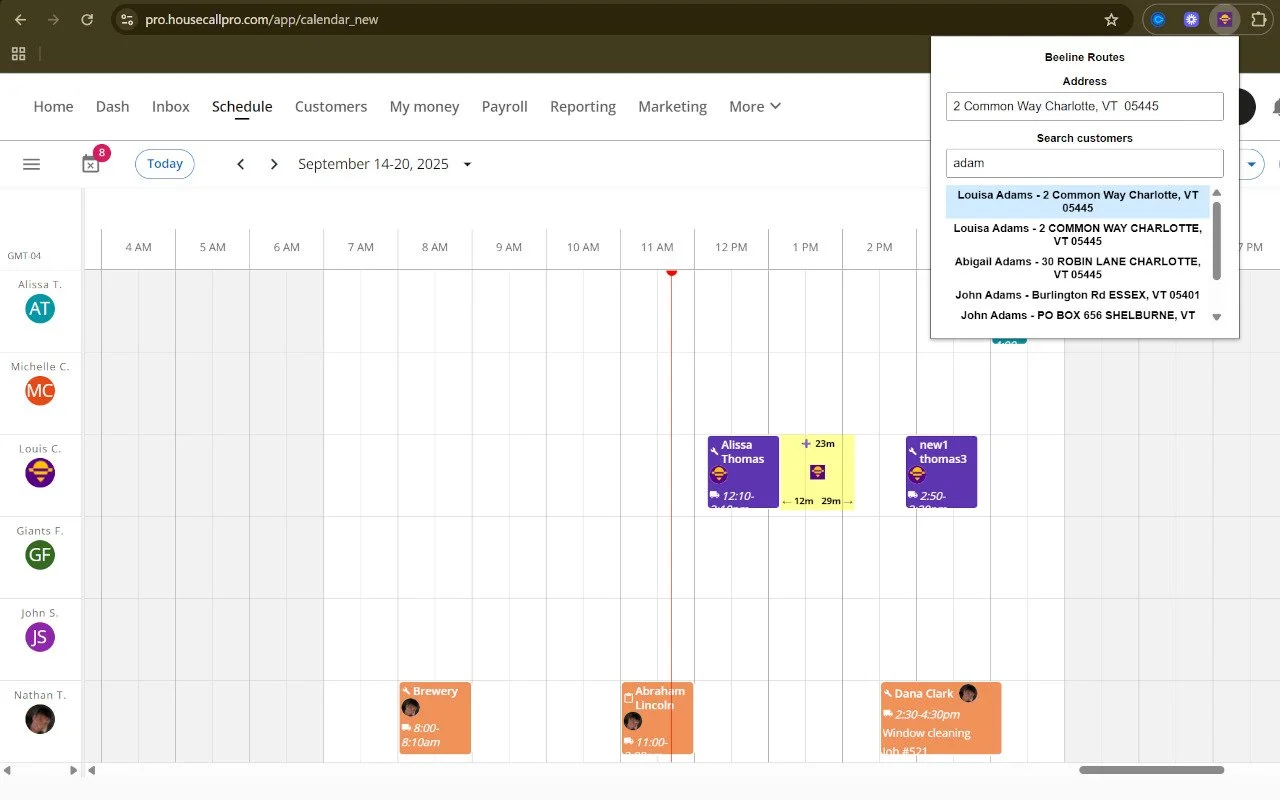
Task: Click the Beeline Routes Address input field
Action: (1084, 106)
